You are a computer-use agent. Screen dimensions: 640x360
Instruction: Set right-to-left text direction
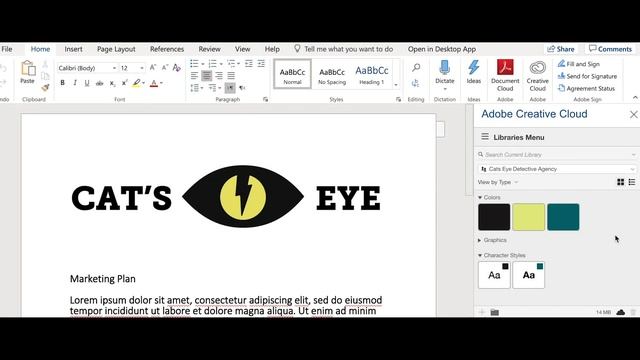click(242, 88)
